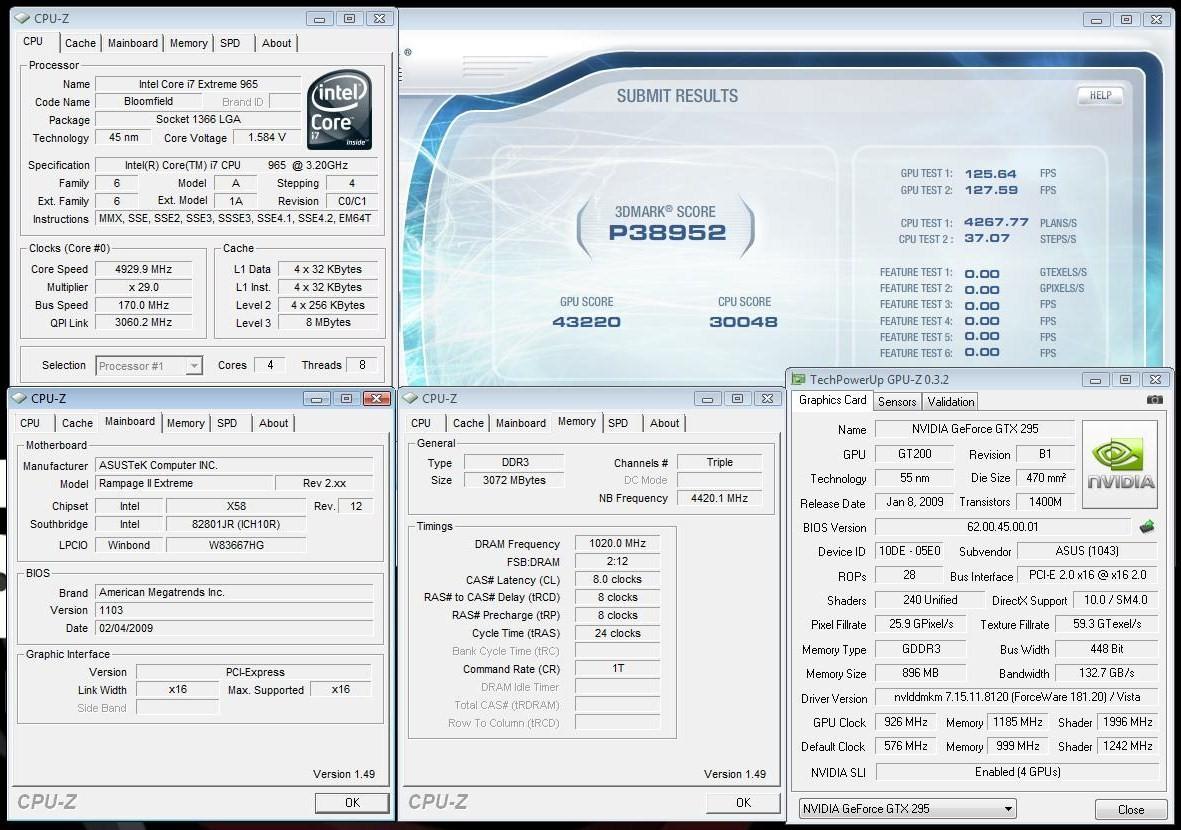Click the CPU-Z icon in the Memory window title
Screen dimensions: 1181x830
[410, 398]
